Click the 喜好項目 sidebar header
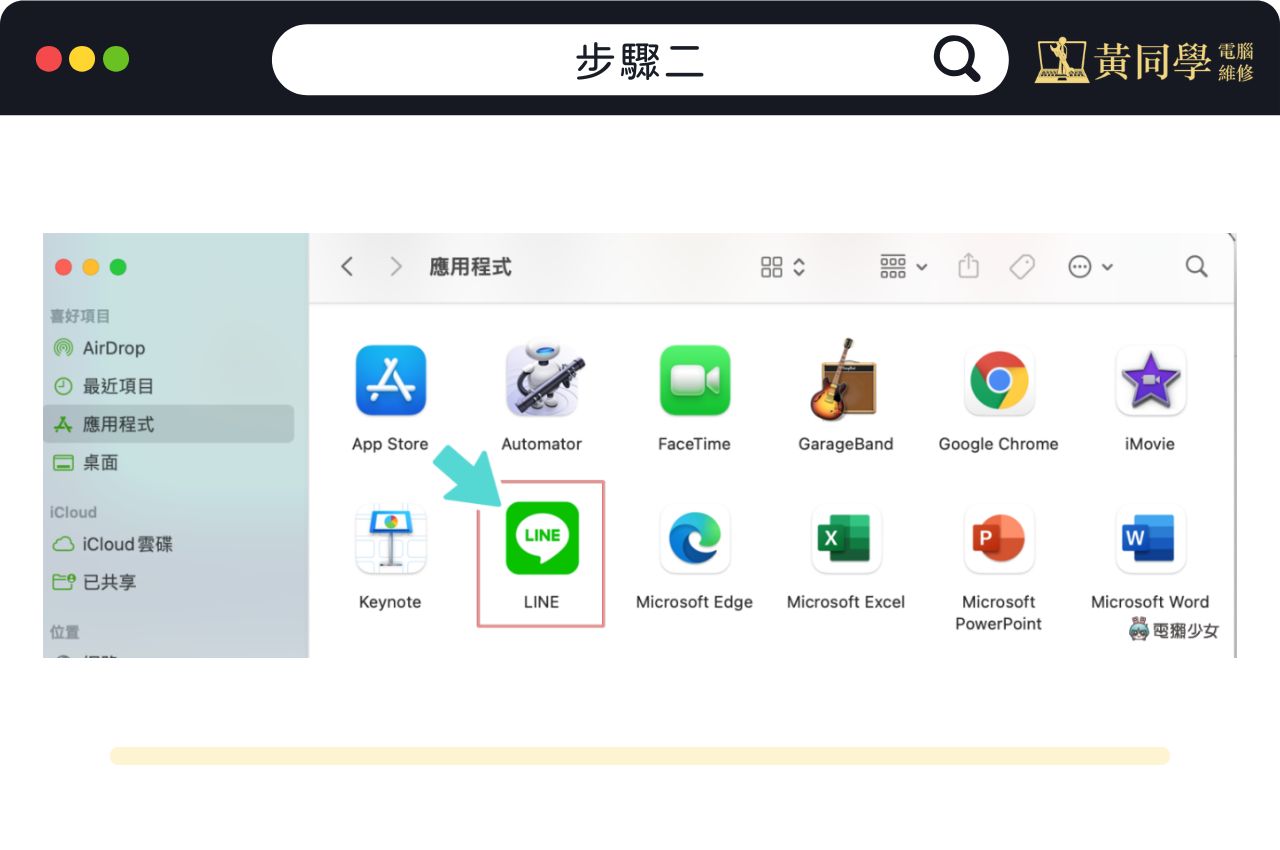 (x=80, y=316)
